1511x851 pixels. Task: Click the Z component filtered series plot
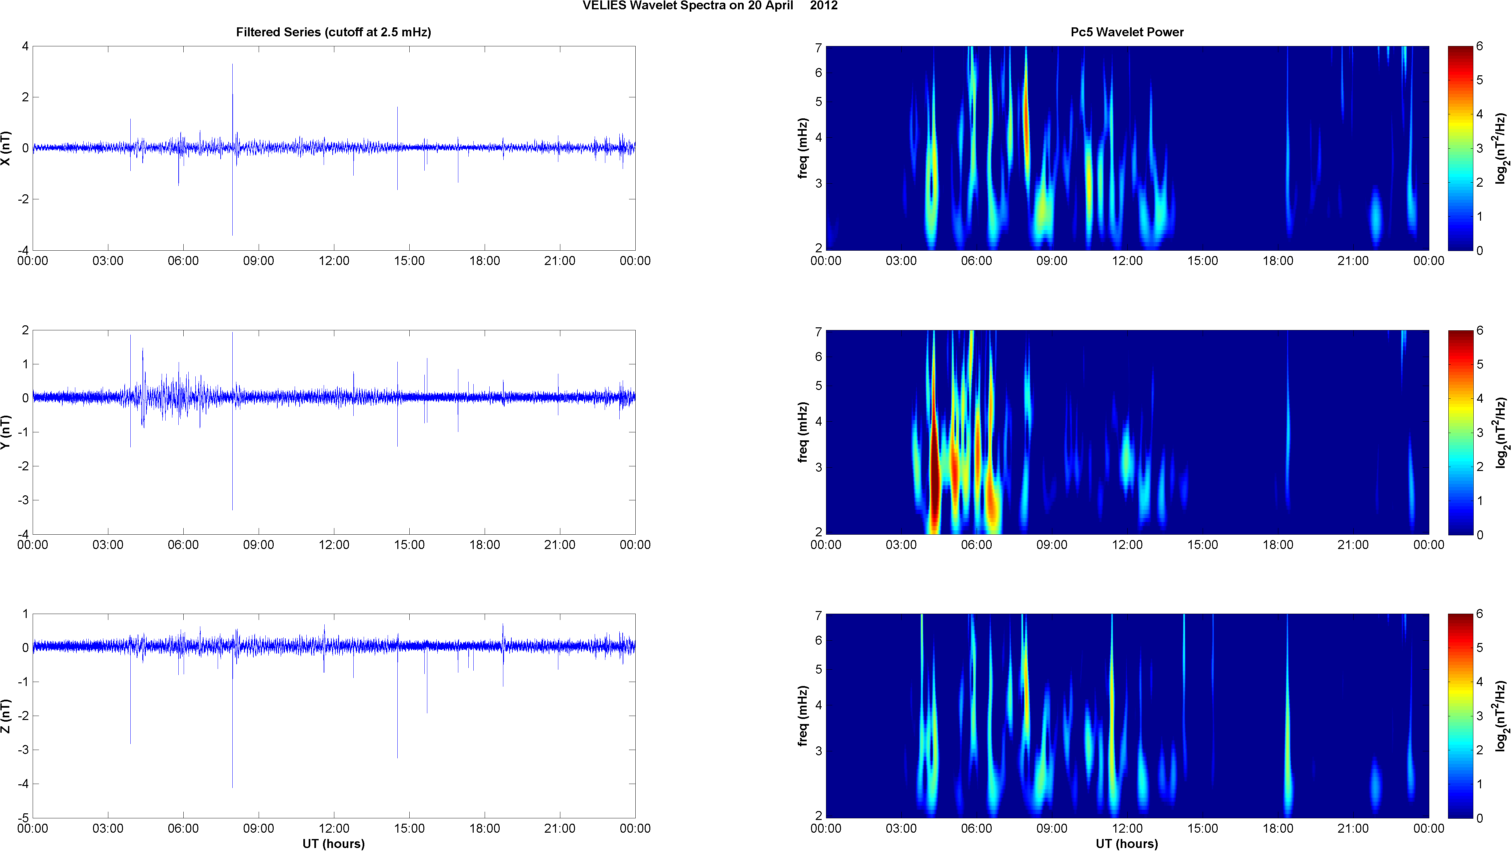334,716
